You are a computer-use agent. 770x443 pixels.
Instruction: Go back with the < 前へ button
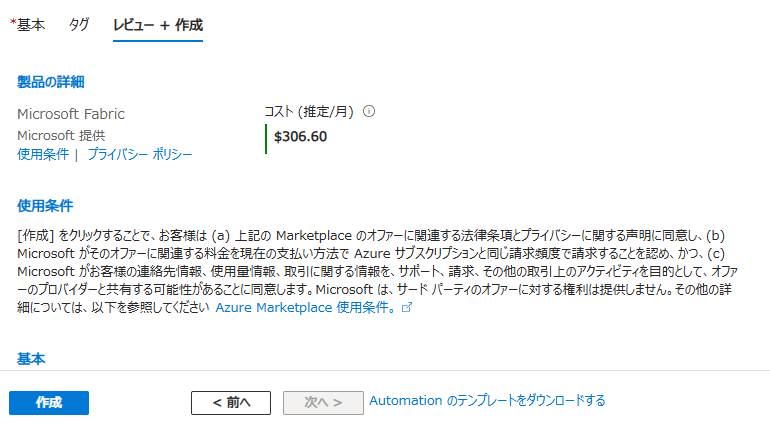pyautogui.click(x=231, y=403)
